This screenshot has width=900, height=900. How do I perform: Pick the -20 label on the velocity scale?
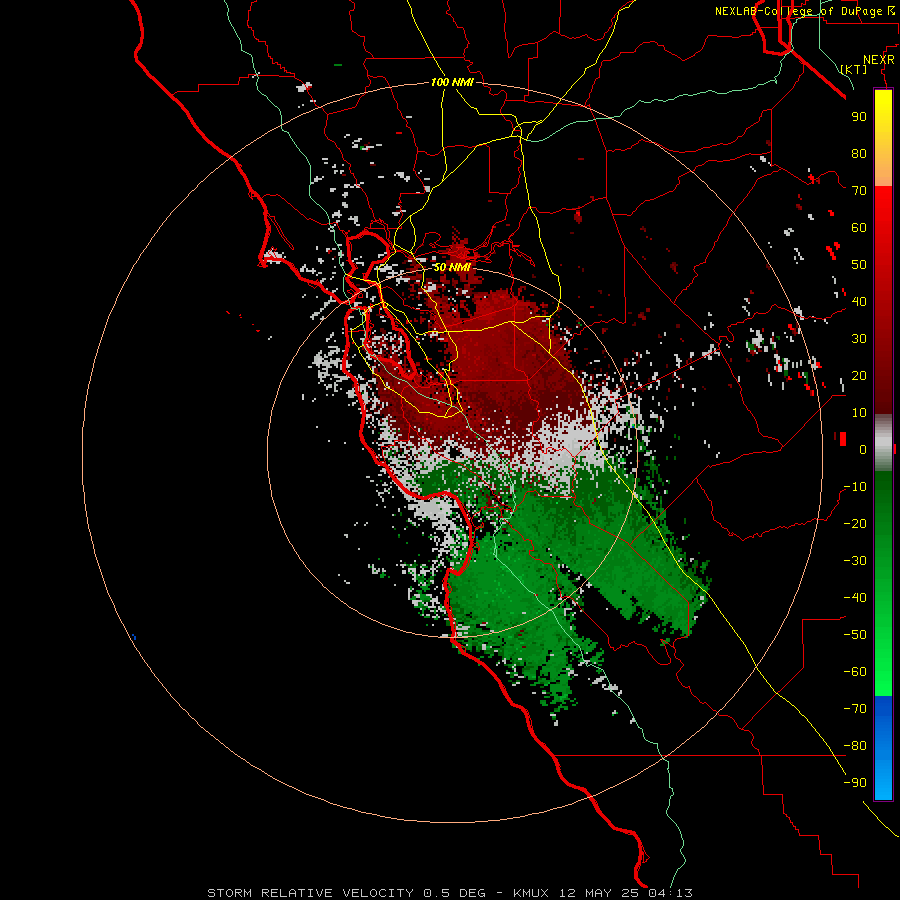point(855,523)
